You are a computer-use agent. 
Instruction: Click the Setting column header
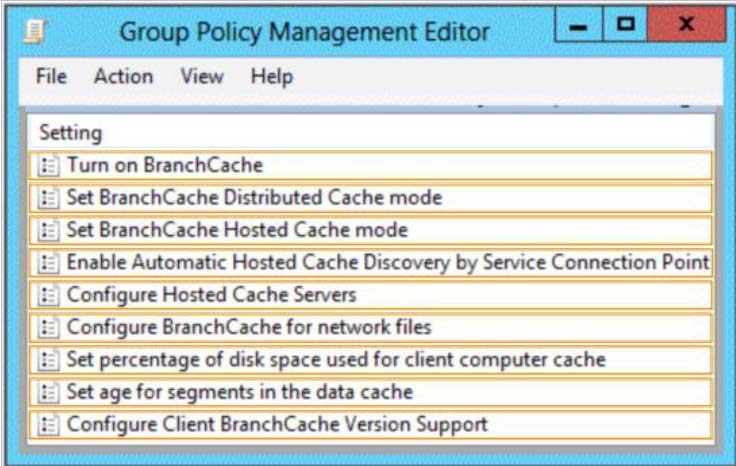point(70,133)
